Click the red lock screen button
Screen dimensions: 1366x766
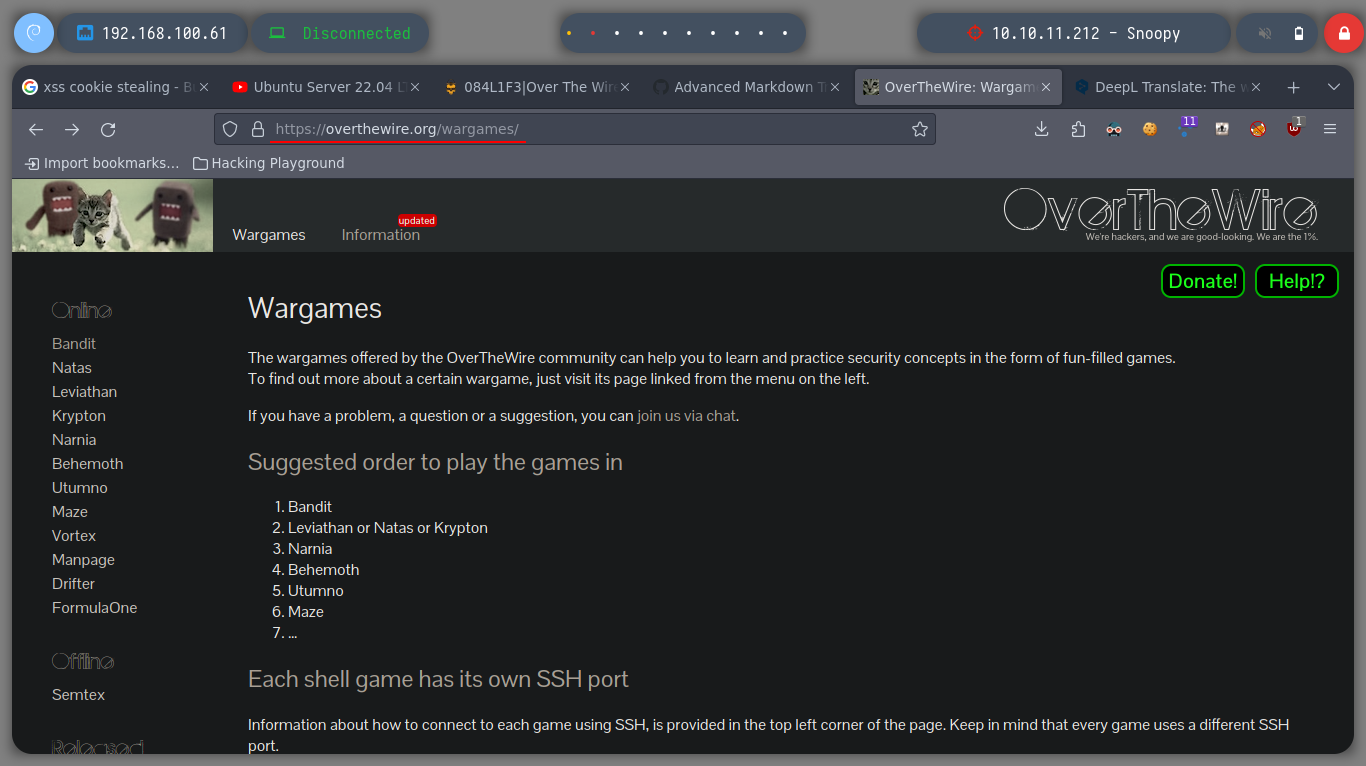click(x=1344, y=33)
